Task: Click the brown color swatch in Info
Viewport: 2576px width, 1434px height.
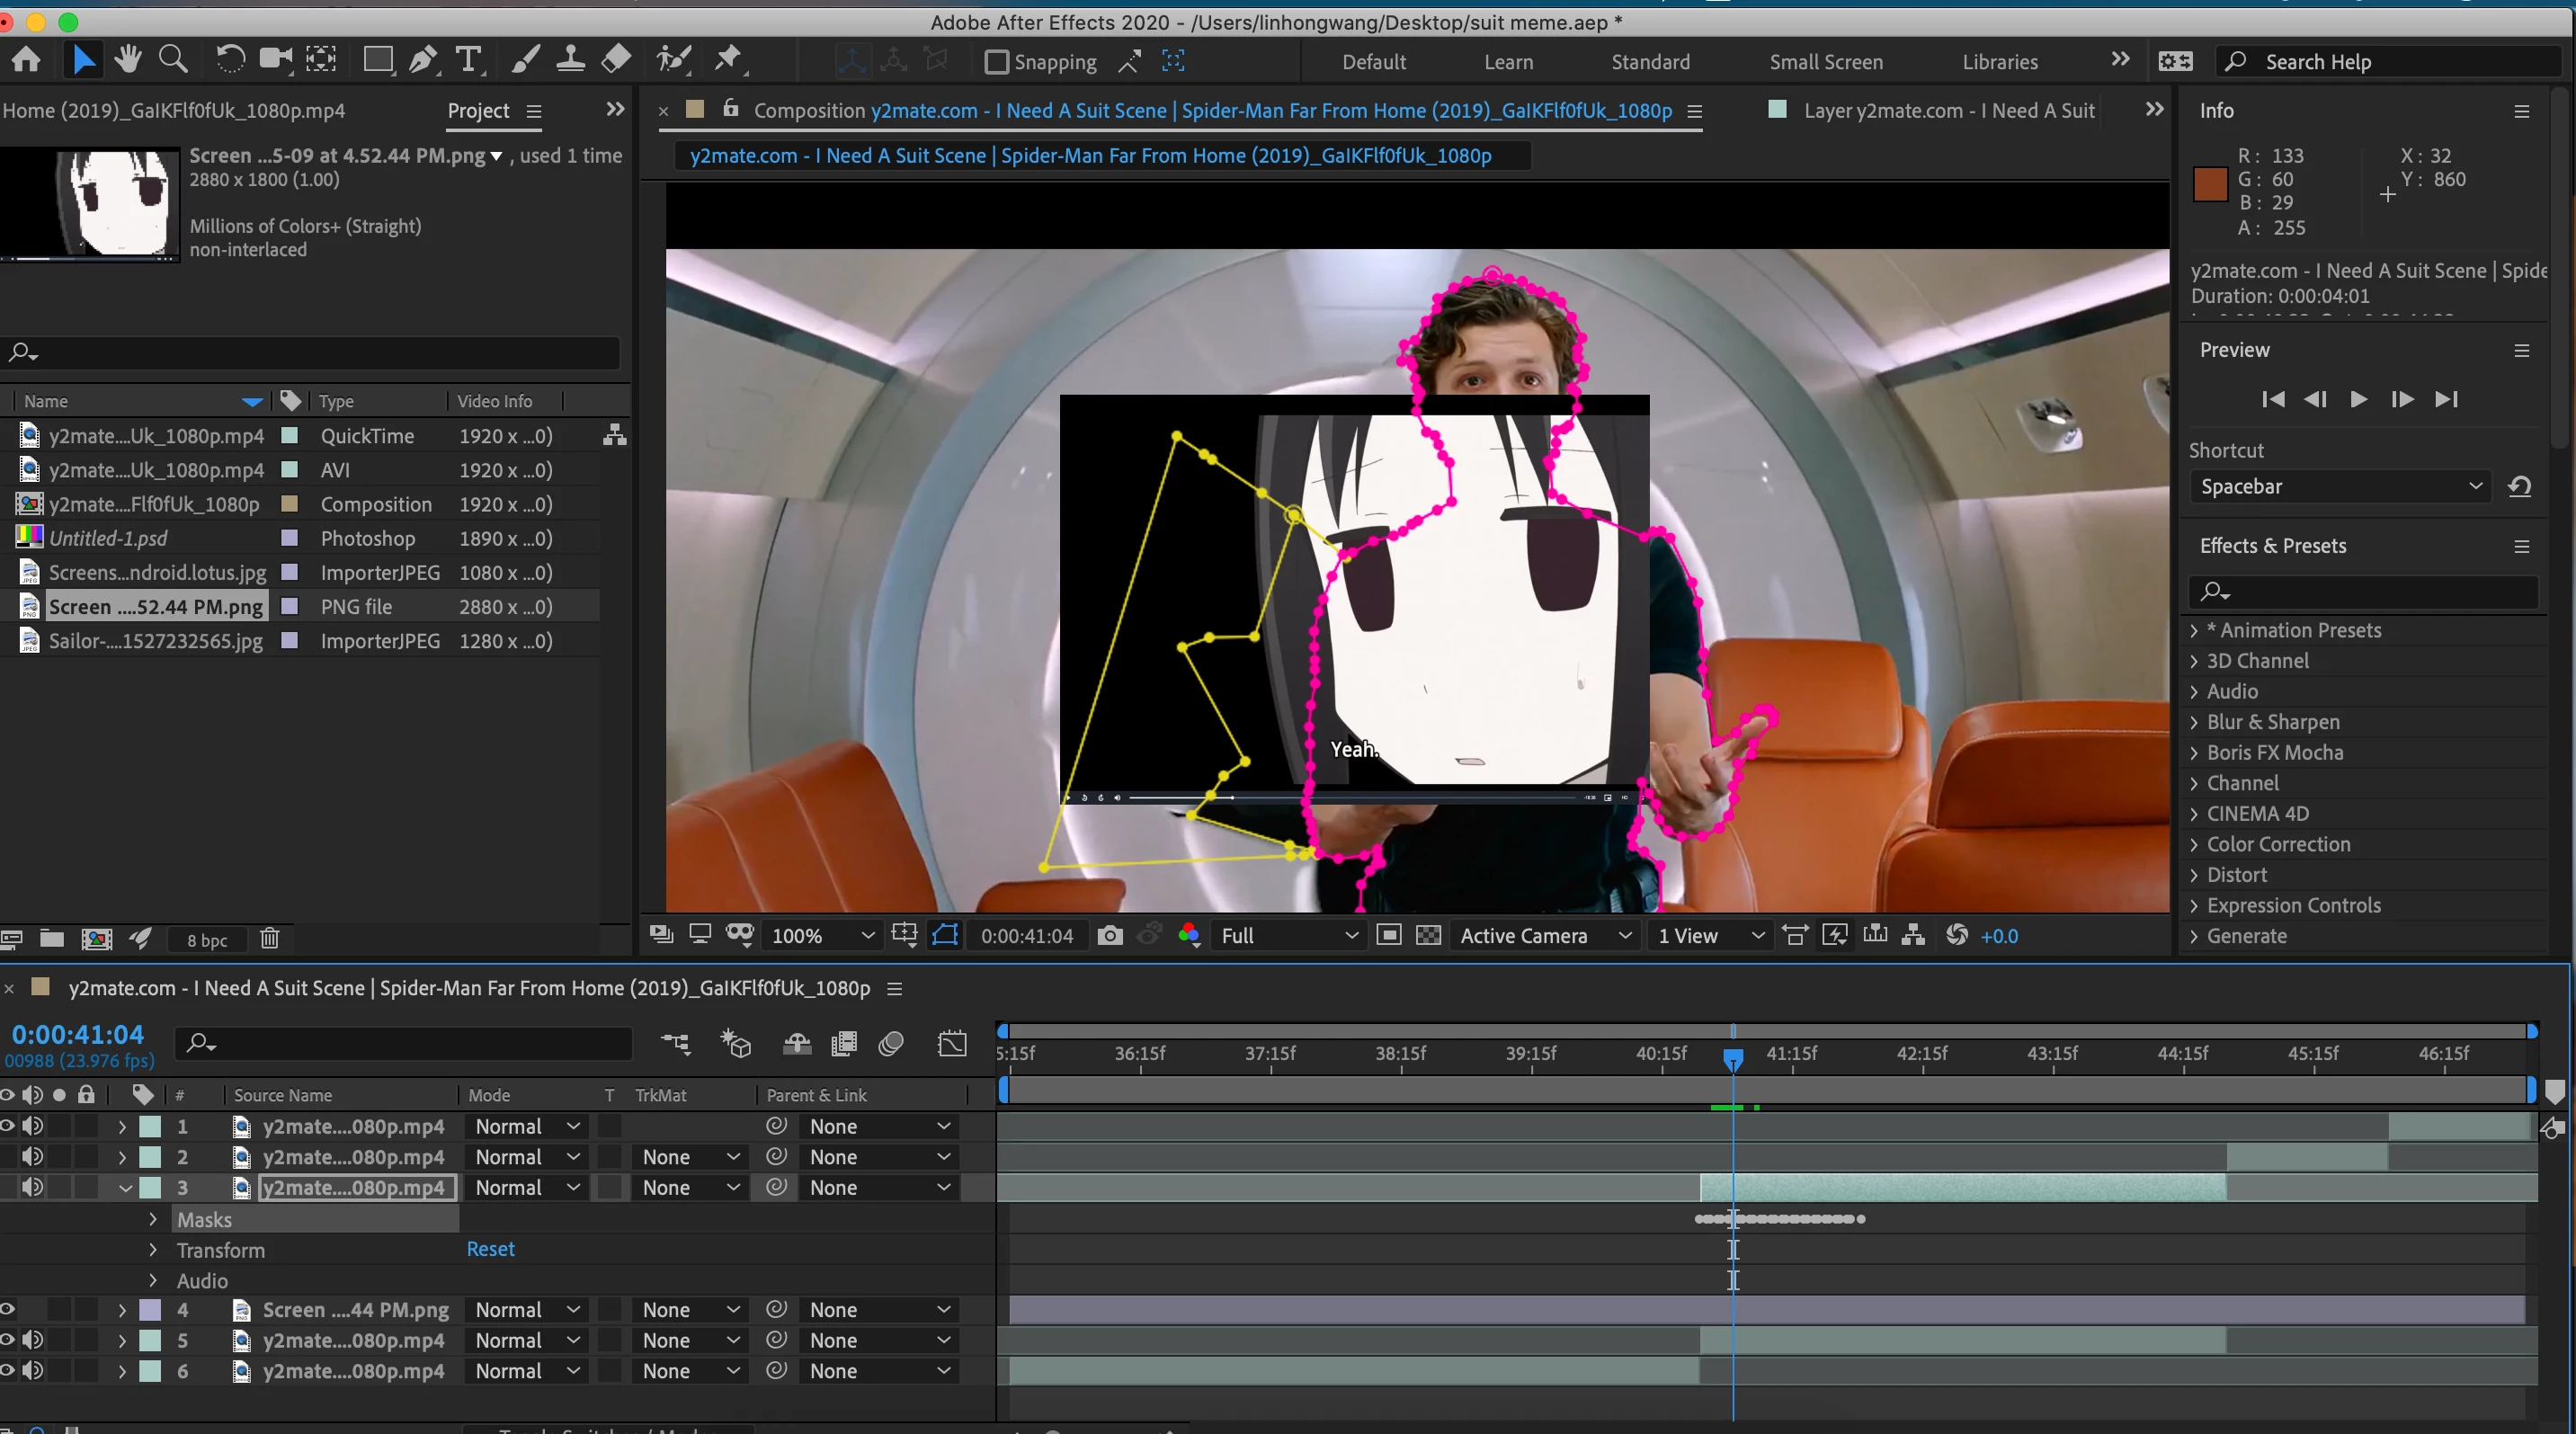Action: point(2209,184)
